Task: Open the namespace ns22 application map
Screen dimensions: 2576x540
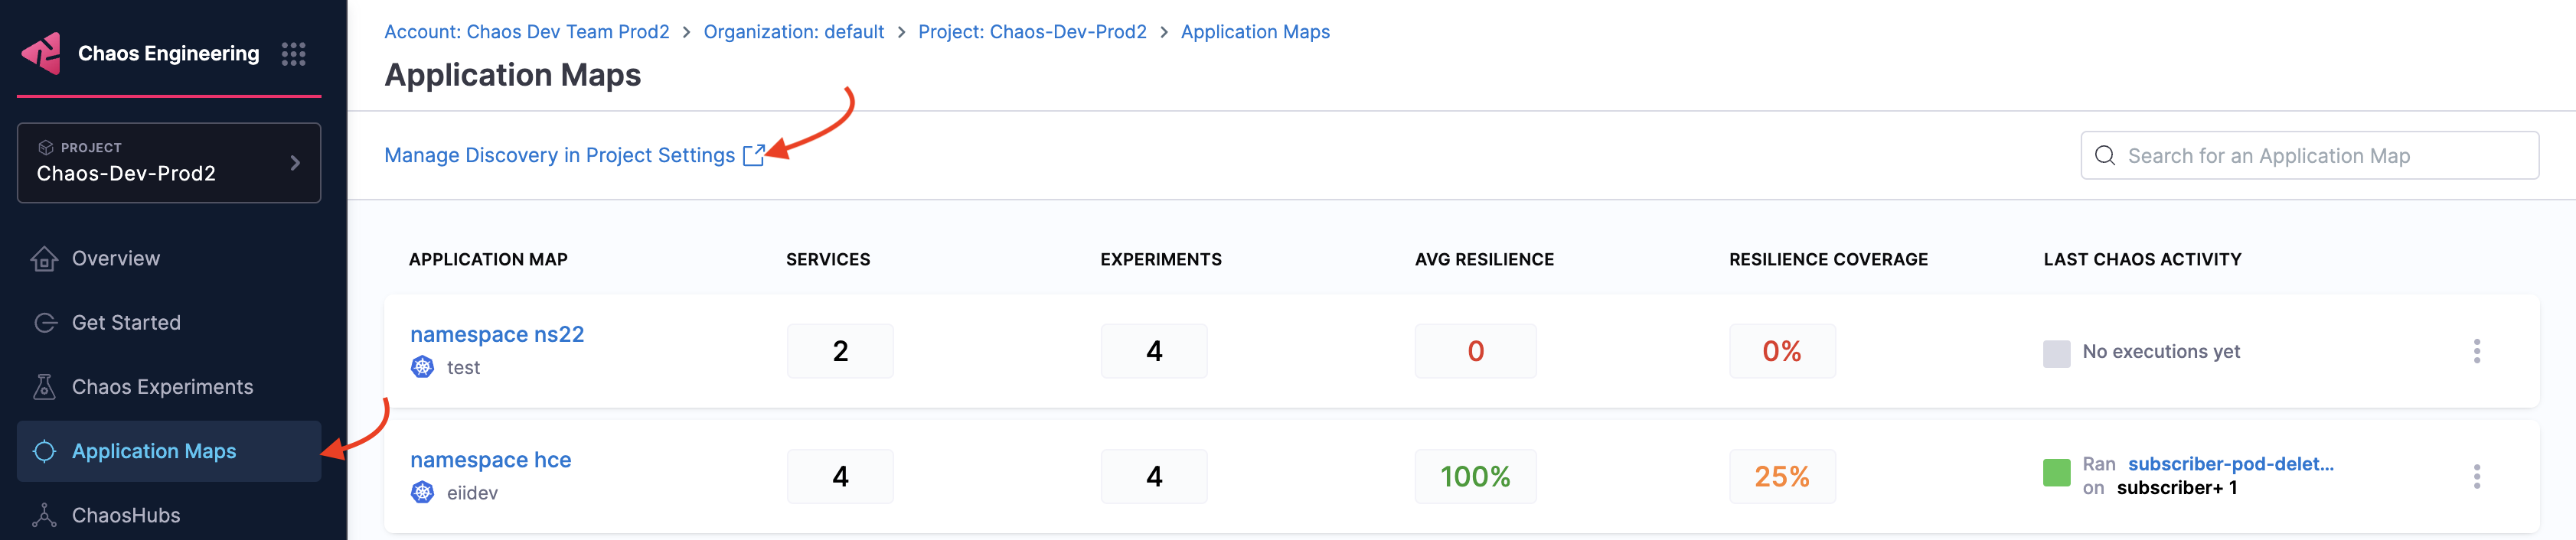Action: [x=497, y=334]
